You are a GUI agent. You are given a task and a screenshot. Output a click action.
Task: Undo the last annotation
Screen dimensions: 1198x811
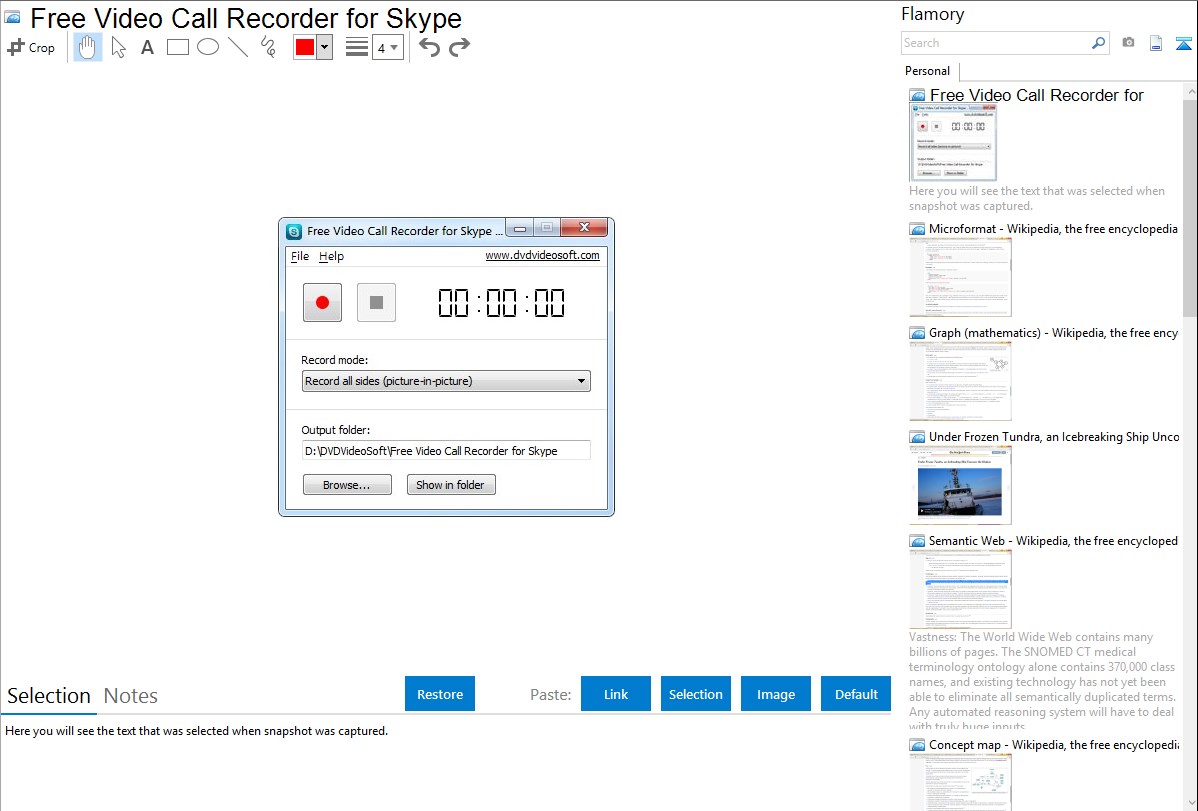click(x=429, y=47)
